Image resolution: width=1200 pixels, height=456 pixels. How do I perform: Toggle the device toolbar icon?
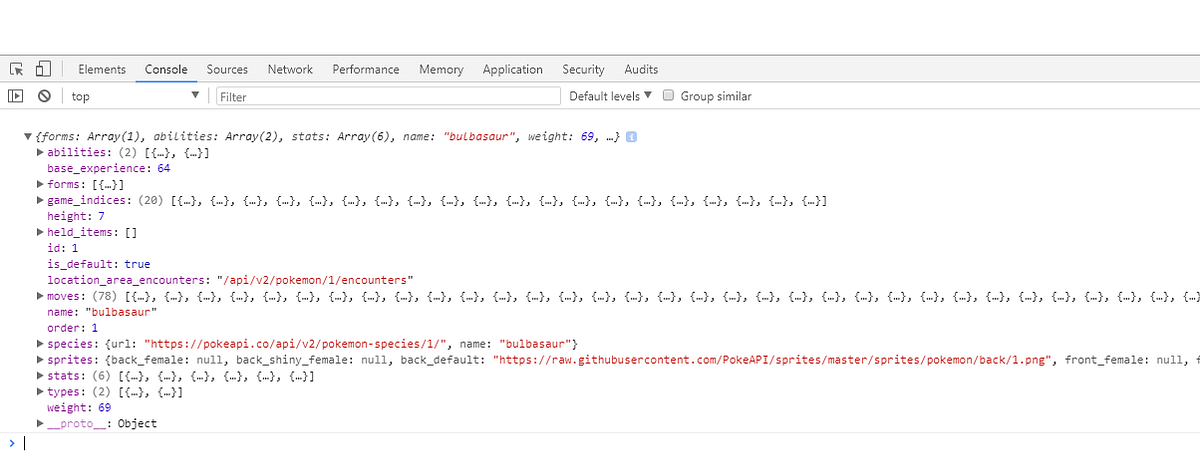coord(43,69)
